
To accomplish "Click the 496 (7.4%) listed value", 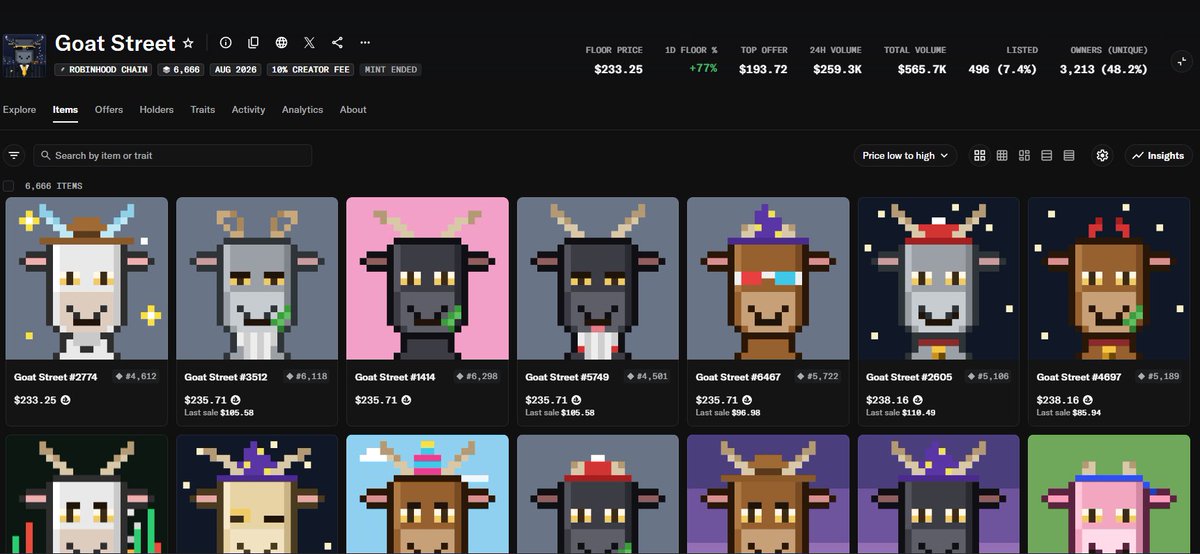I will [x=1003, y=69].
